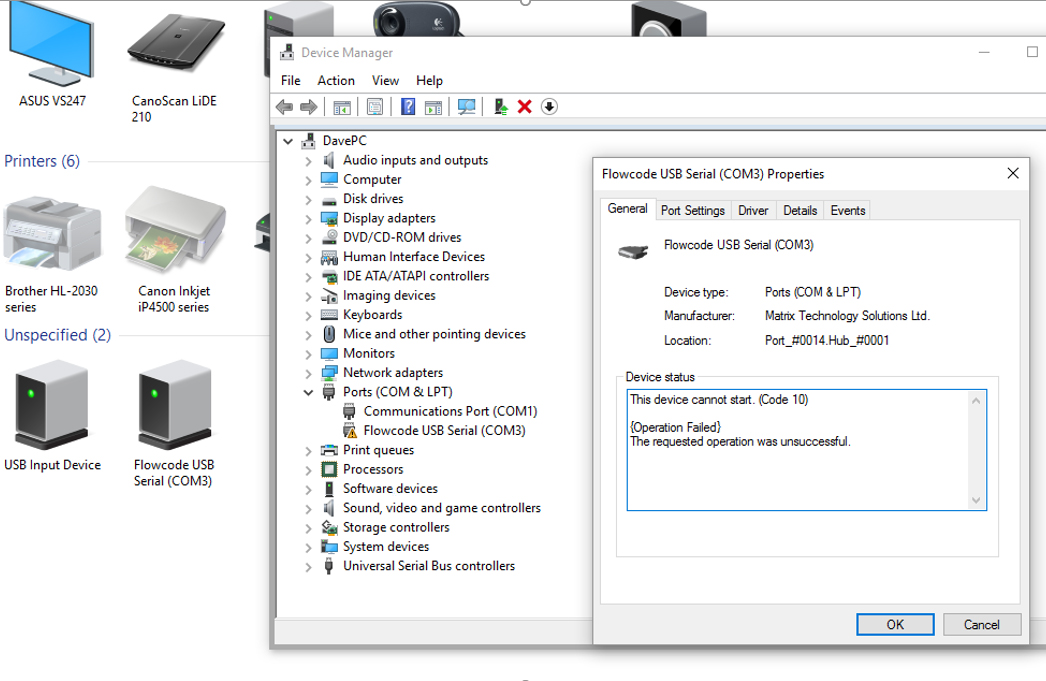Select IDE ATA/ATAPI controllers tree item
Image resolution: width=1046 pixels, height=681 pixels.
[x=416, y=276]
